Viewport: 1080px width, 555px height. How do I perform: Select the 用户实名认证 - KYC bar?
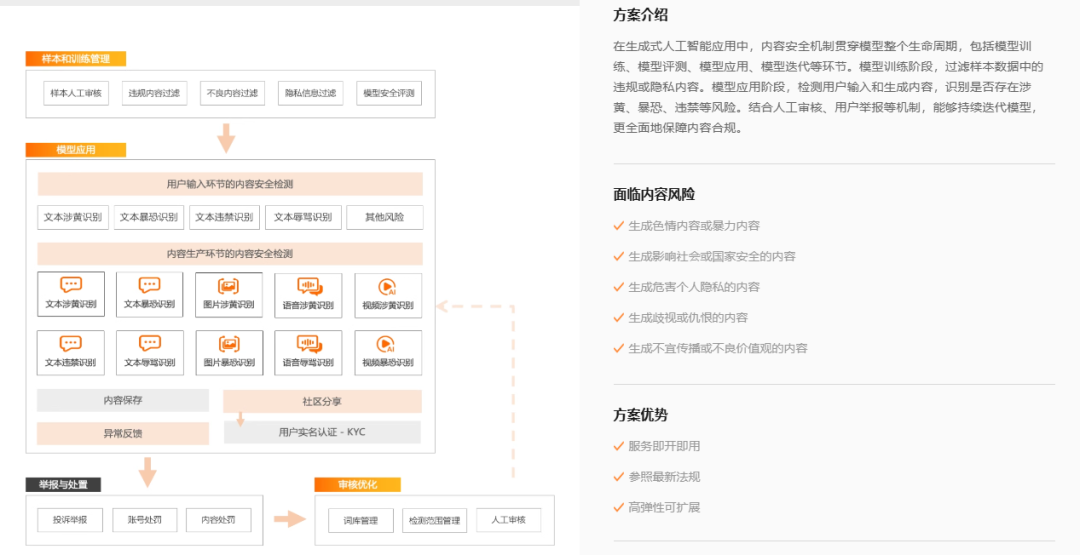pos(322,432)
